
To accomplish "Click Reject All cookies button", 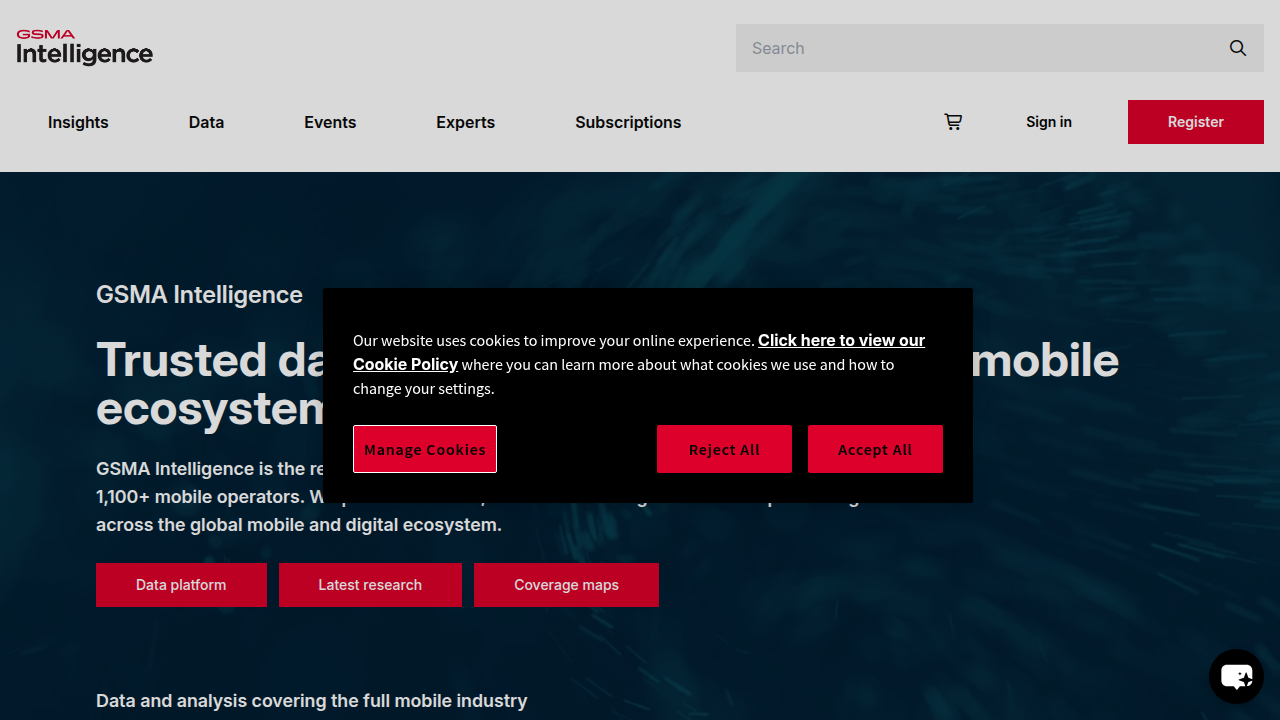I will tap(724, 449).
